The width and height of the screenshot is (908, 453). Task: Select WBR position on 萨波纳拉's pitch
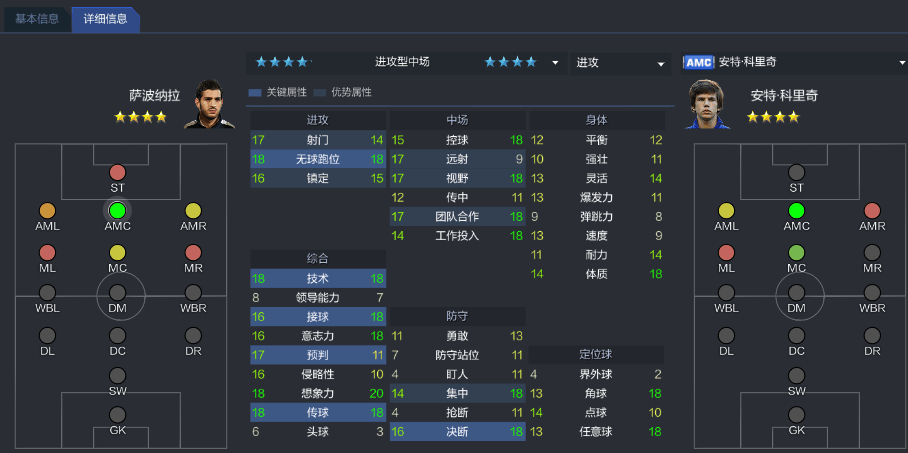coord(193,292)
